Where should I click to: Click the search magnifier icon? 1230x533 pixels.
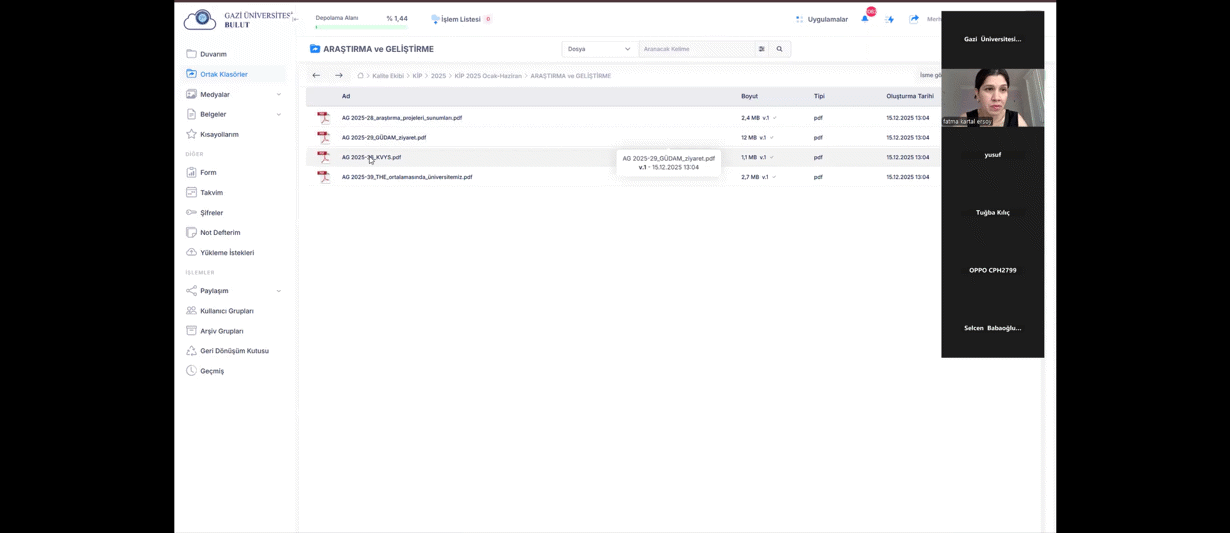click(780, 49)
